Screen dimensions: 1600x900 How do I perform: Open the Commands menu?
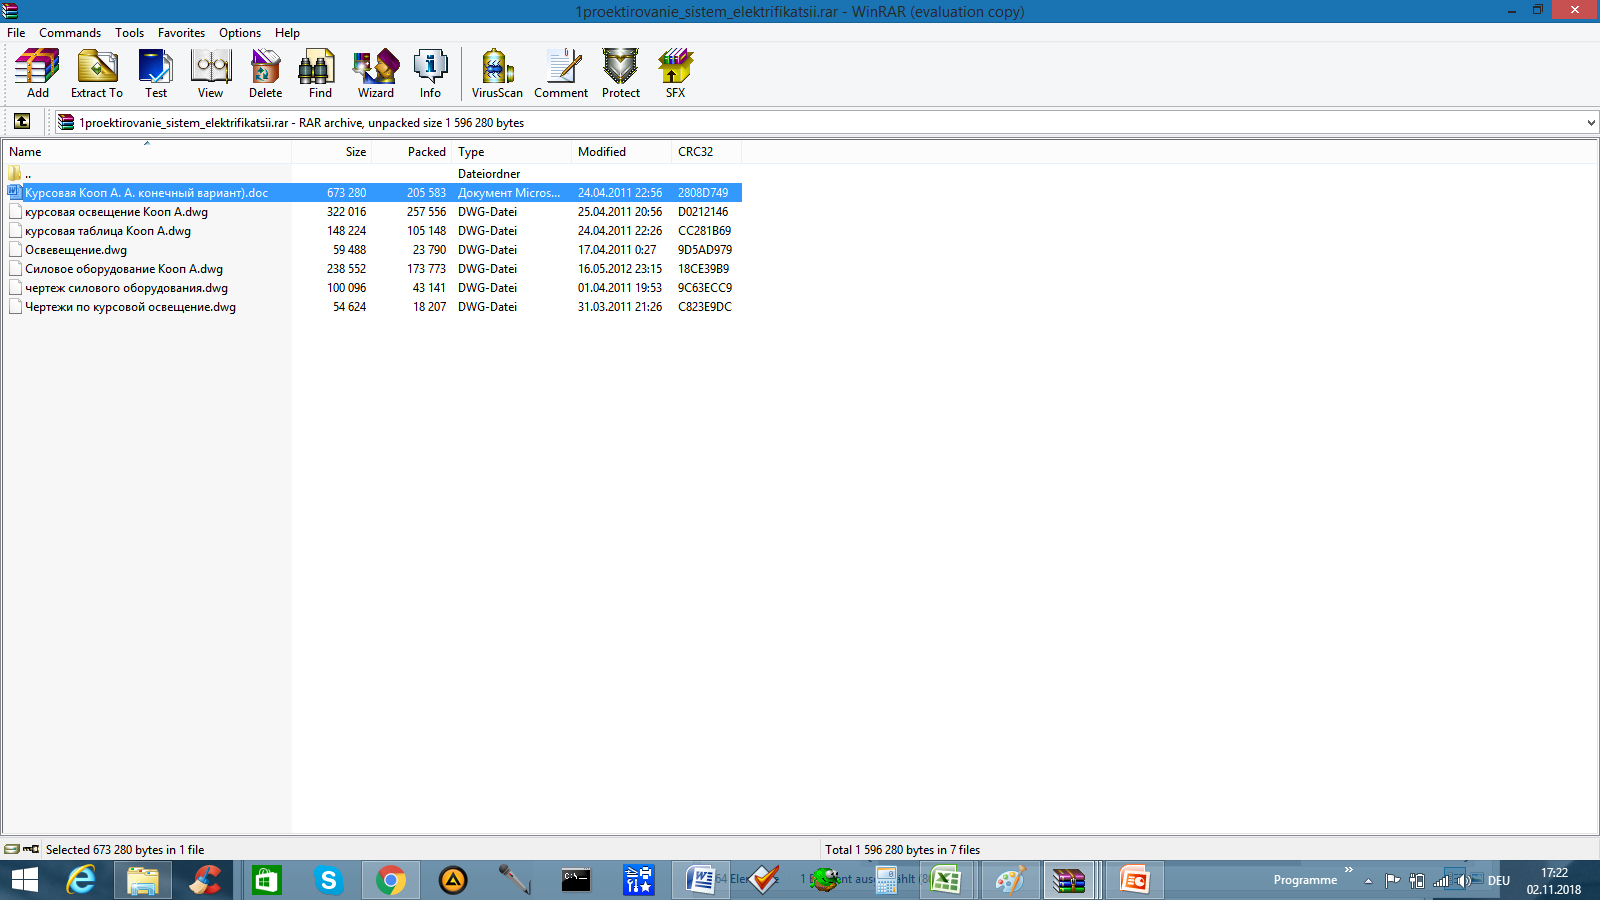pos(70,33)
